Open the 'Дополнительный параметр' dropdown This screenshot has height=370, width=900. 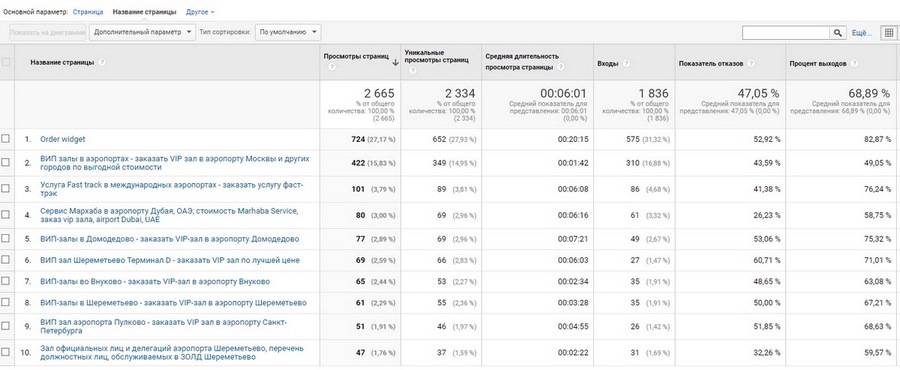point(142,33)
